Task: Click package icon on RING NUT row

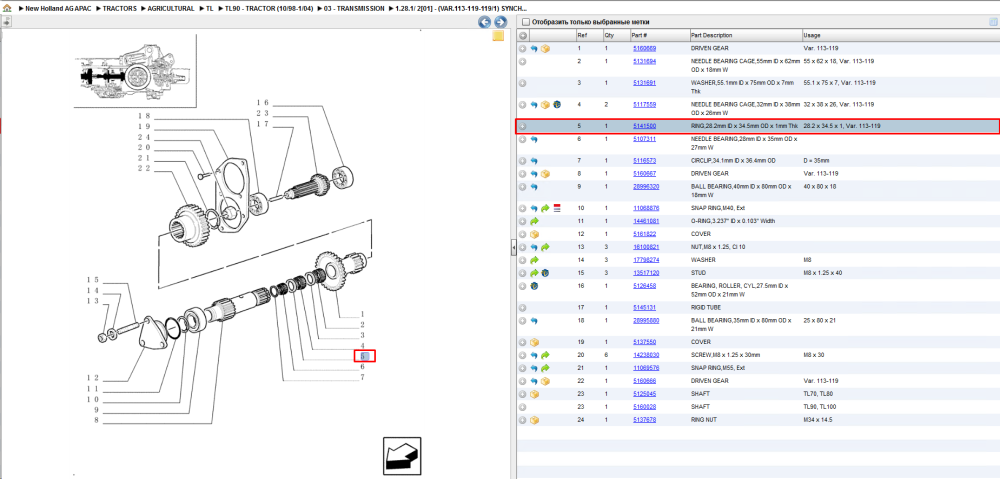Action: click(534, 420)
